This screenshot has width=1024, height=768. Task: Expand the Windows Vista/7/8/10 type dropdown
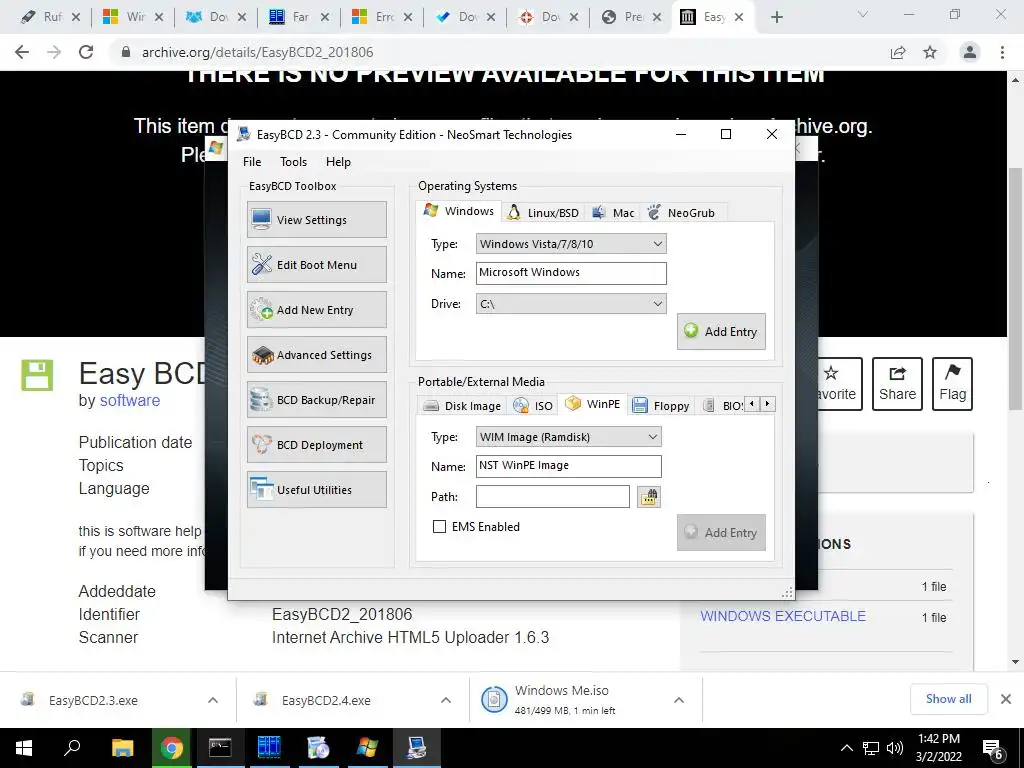click(571, 244)
